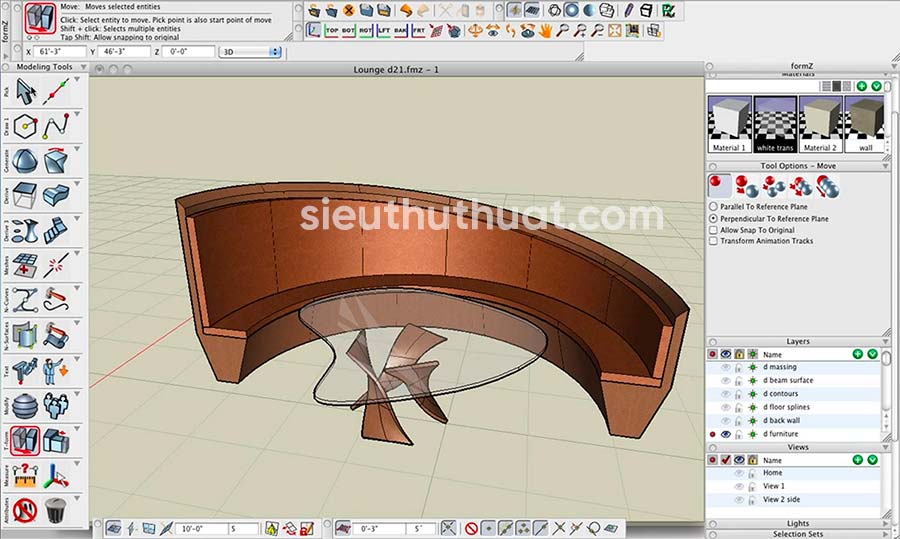Expand the Selection Sets panel
This screenshot has width=900, height=539.
click(x=886, y=534)
